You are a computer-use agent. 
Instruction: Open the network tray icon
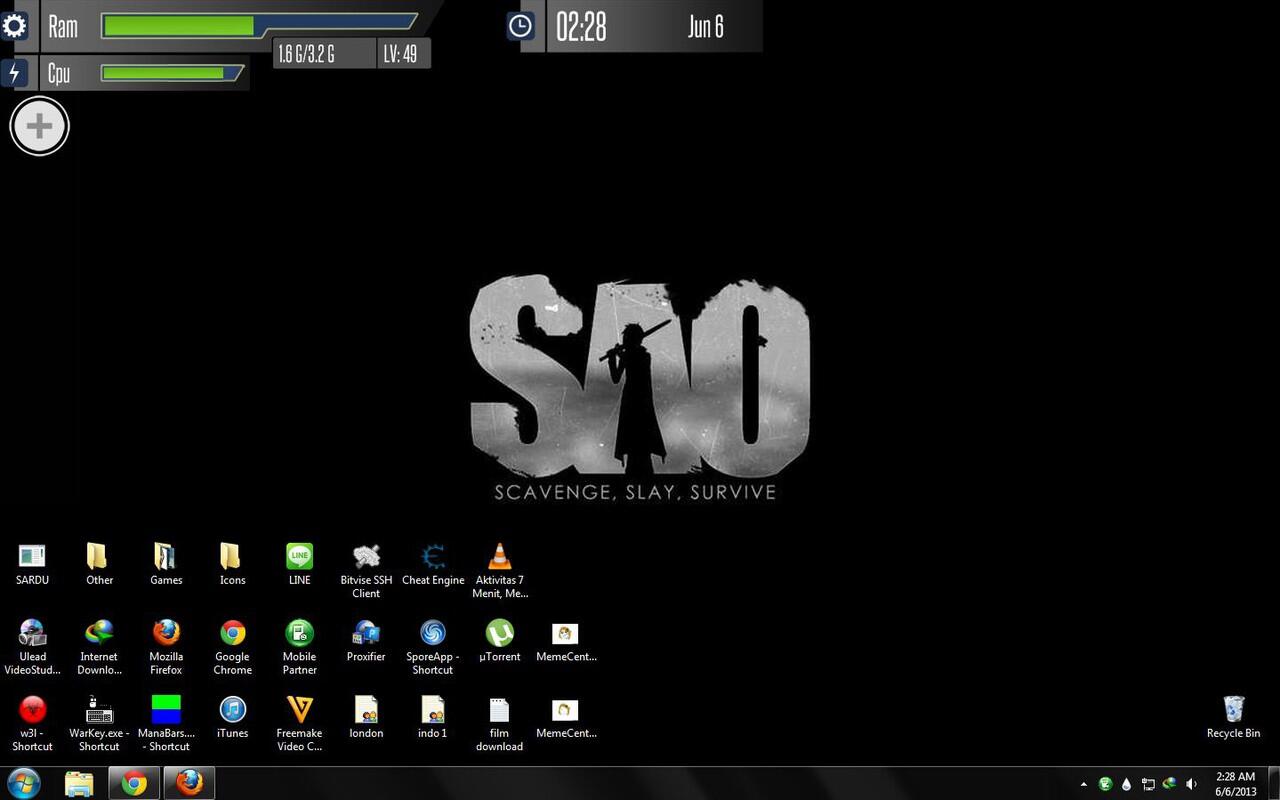(x=1148, y=784)
